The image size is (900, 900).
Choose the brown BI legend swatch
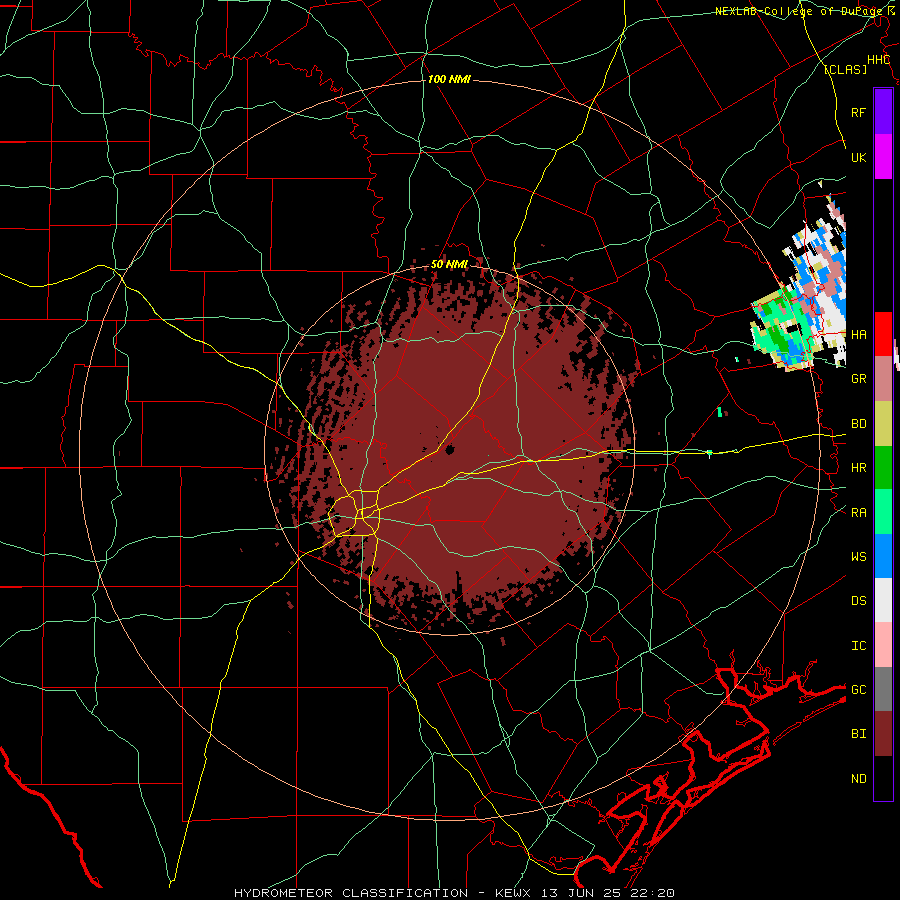(883, 734)
